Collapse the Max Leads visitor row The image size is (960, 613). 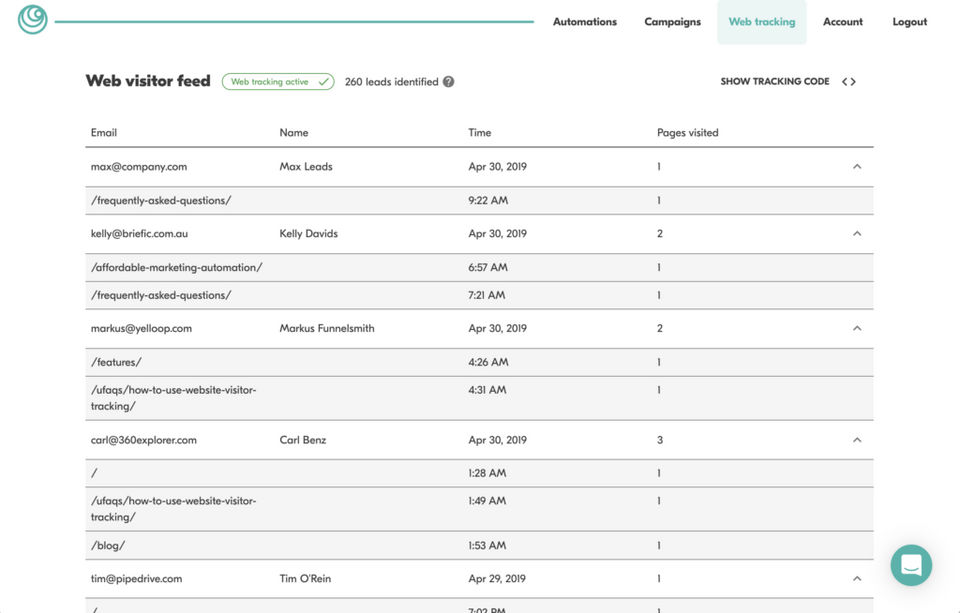pyautogui.click(x=857, y=167)
